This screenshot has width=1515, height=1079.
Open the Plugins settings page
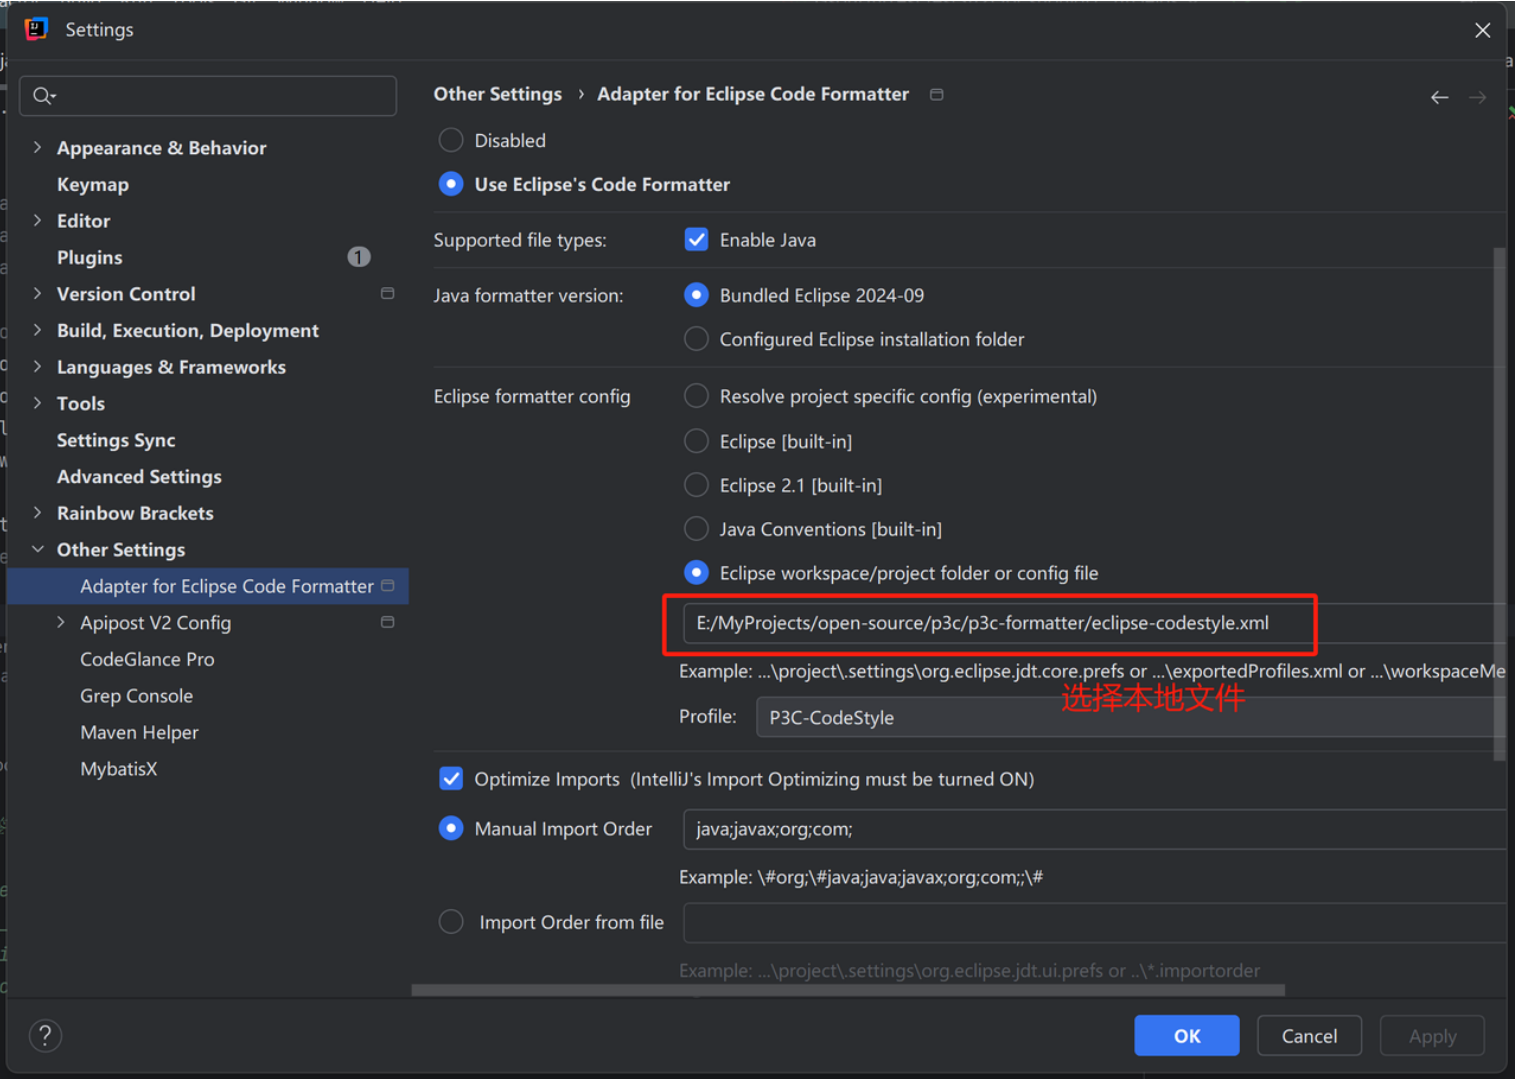(x=90, y=257)
